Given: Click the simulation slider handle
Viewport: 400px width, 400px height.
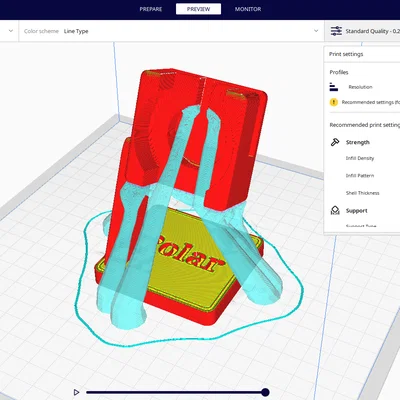Looking at the screenshot, I should pyautogui.click(x=265, y=392).
